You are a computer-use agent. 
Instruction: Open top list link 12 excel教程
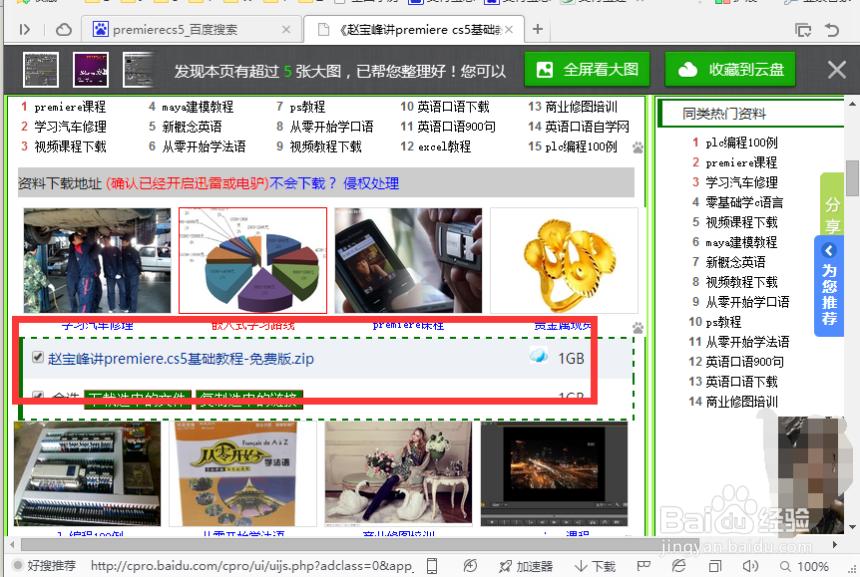[444, 146]
